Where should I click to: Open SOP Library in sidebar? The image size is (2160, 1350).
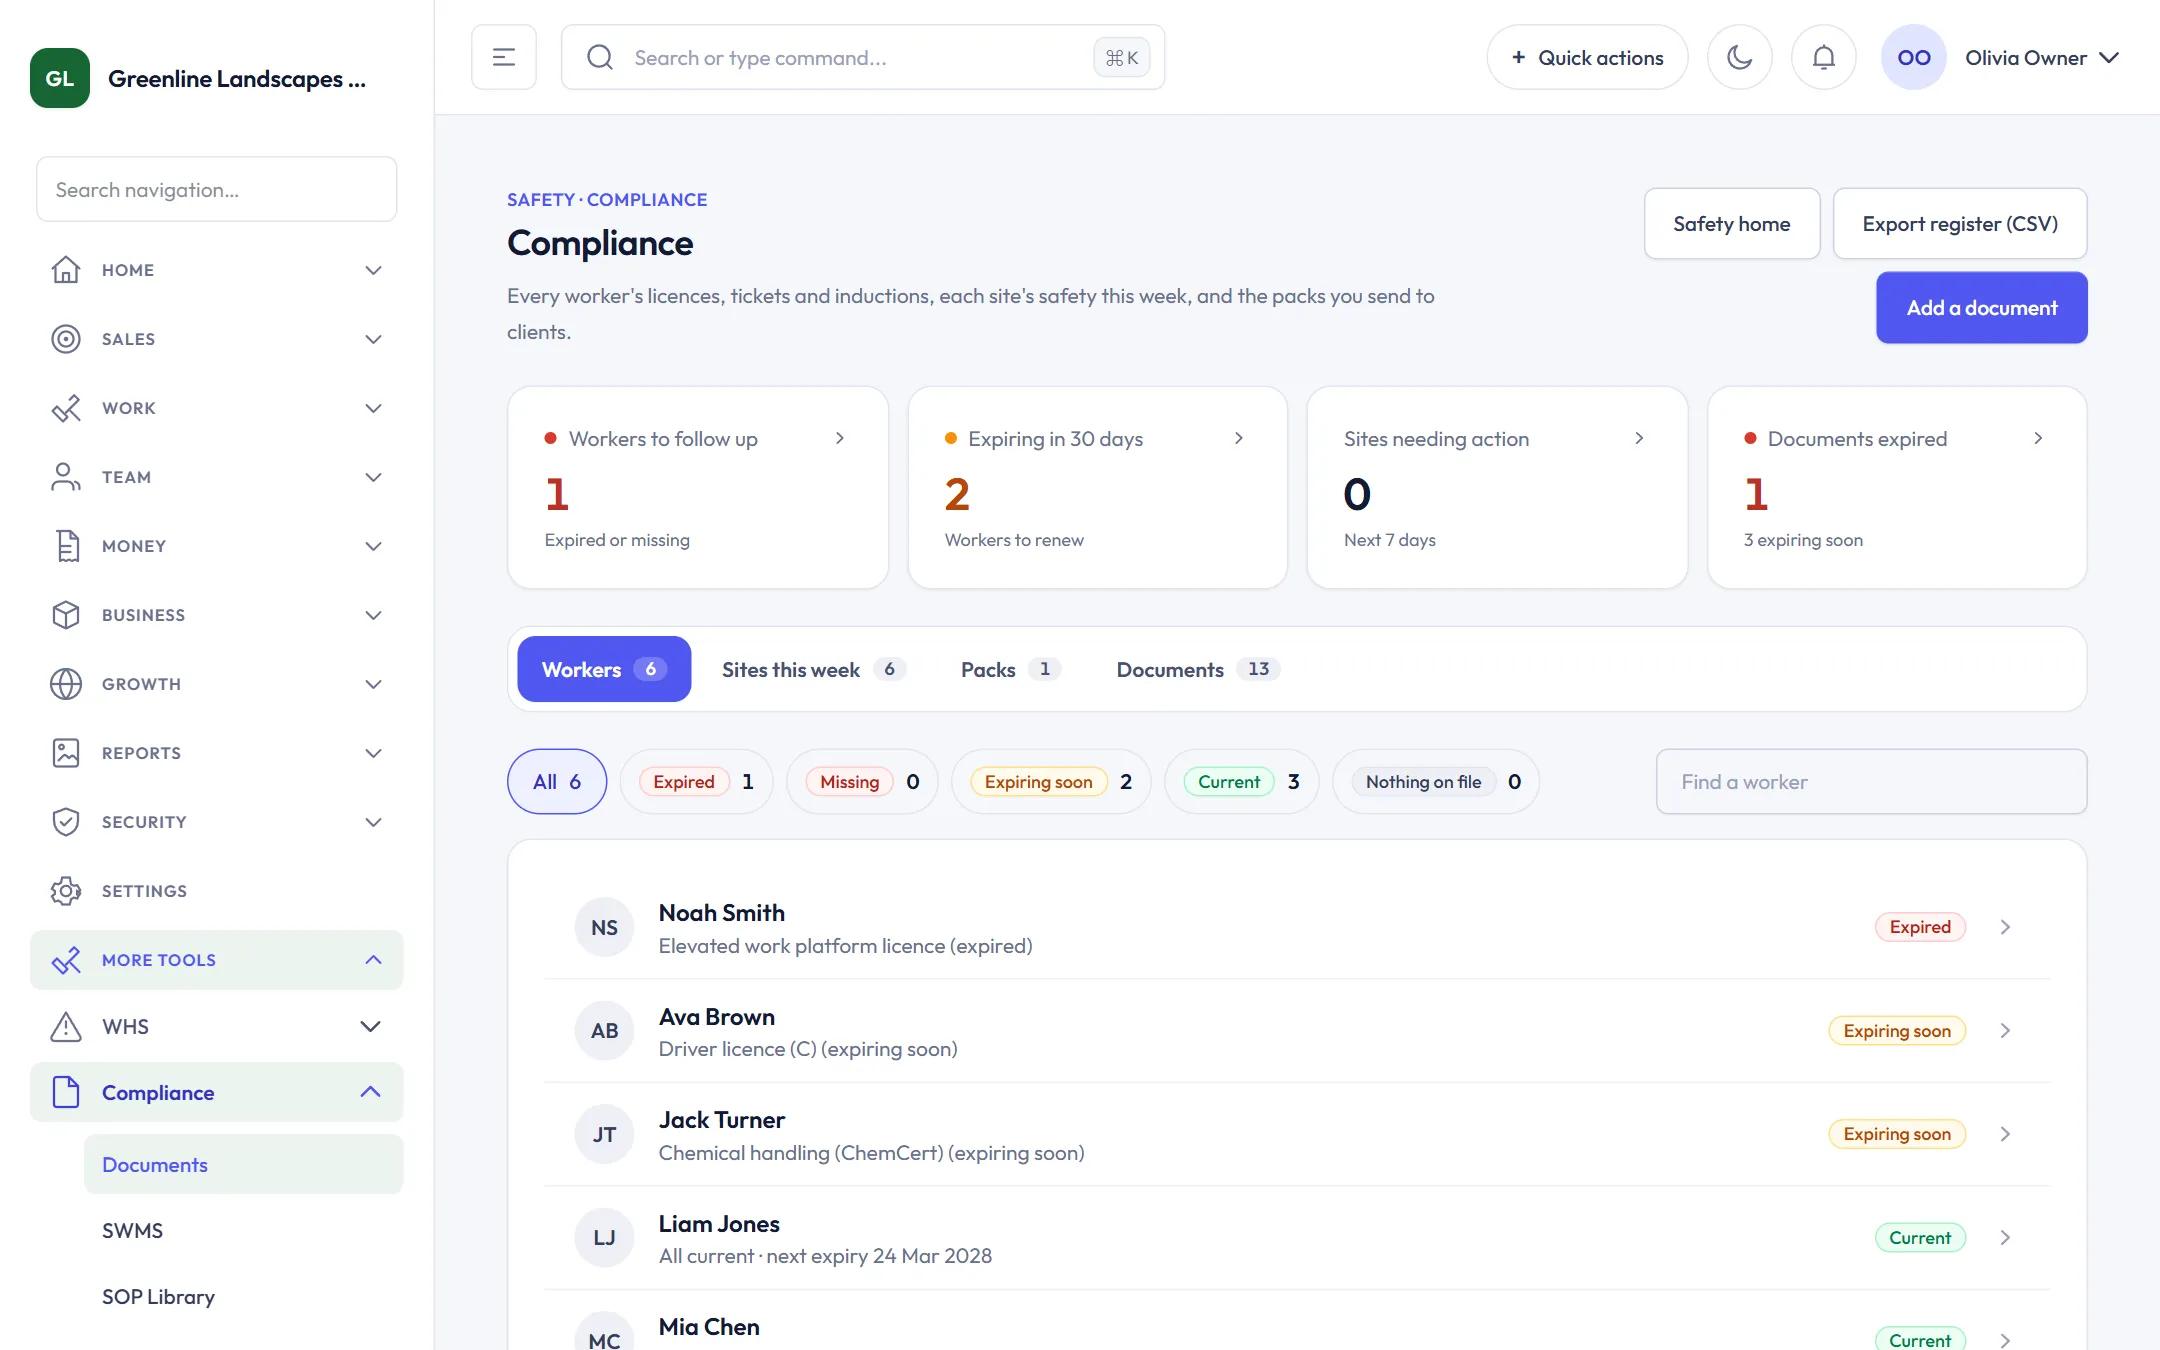243,1296
